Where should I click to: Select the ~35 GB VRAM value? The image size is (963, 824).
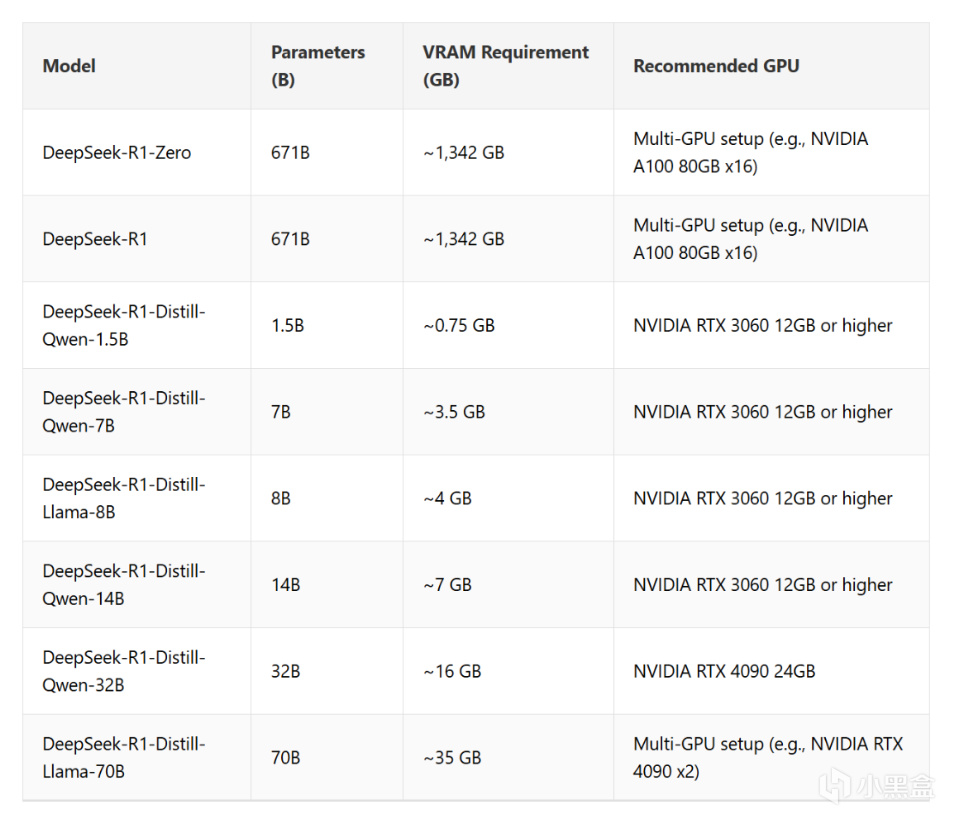pyautogui.click(x=452, y=758)
